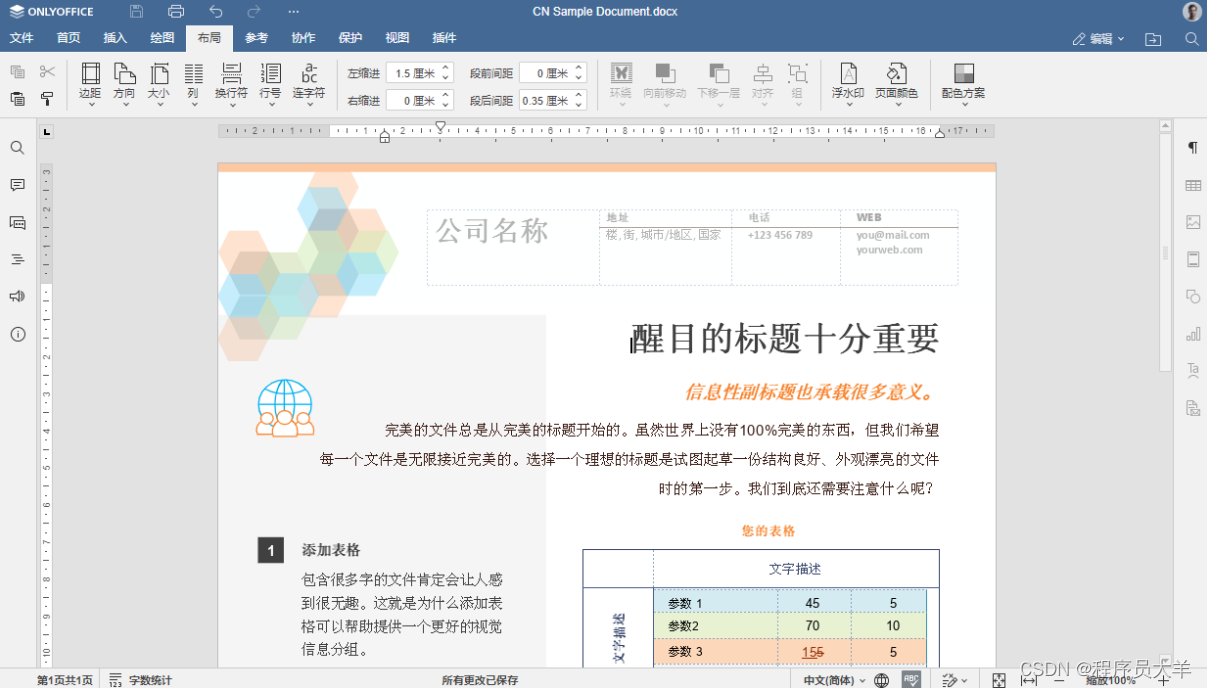Switch to the 协作 (Collaboration) tab
This screenshot has height=688, width=1207.
(303, 38)
